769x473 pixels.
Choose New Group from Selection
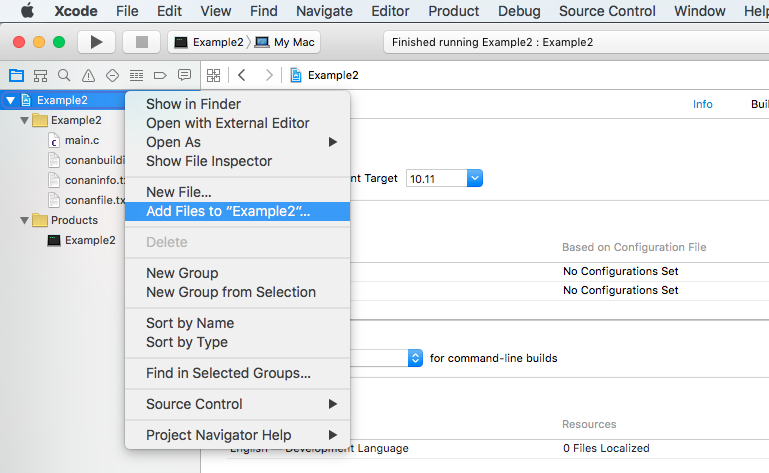(237, 292)
